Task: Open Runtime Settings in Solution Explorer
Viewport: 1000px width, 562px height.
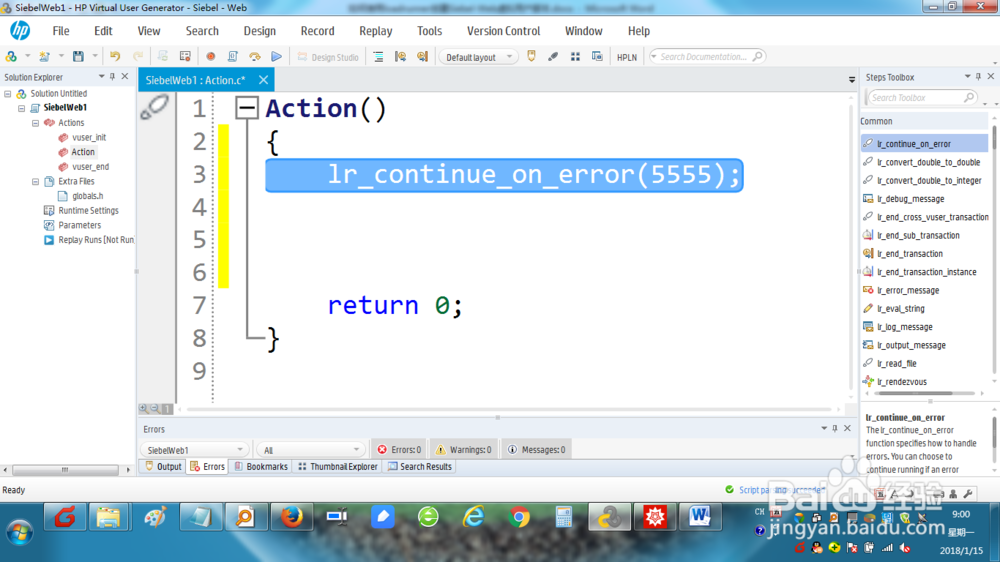Action: point(88,211)
